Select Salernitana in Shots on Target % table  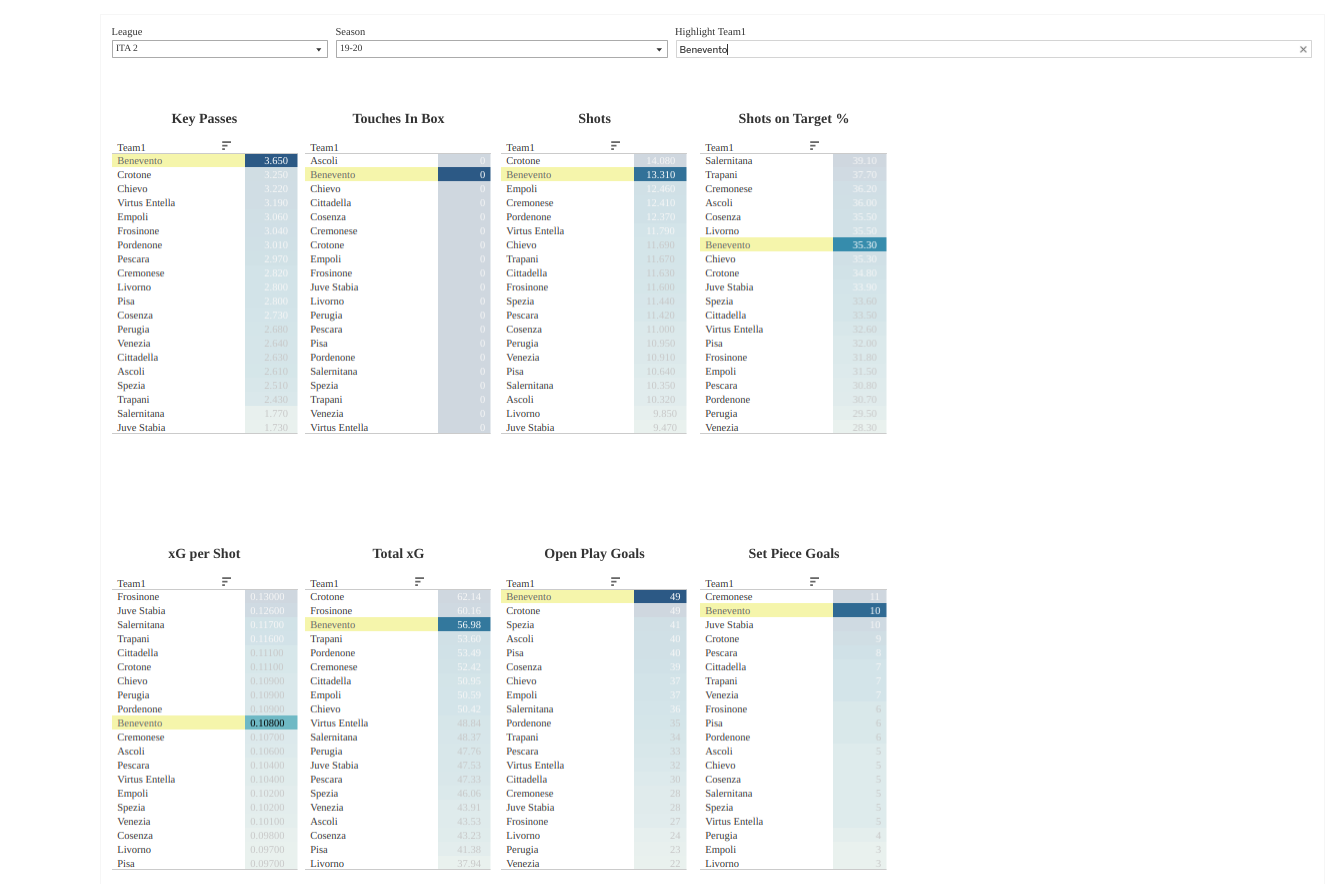[x=729, y=161]
